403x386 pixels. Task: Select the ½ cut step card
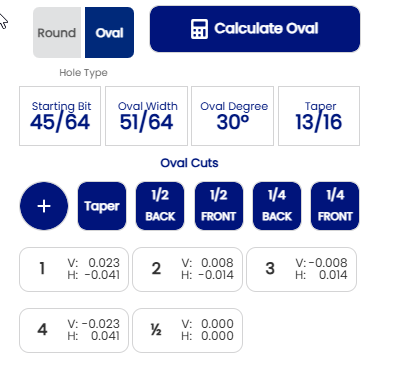(x=187, y=330)
